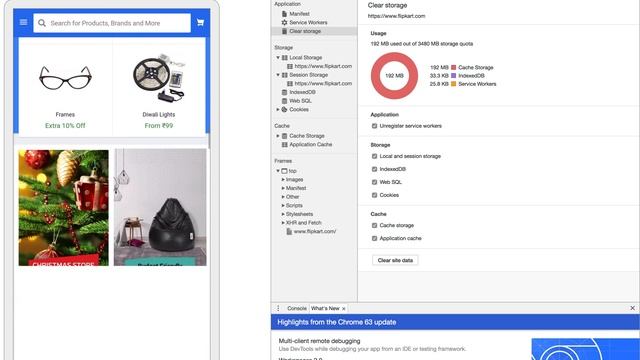Open flipkart.com entry under Session Storage
This screenshot has height=360, width=640.
pyautogui.click(x=323, y=83)
